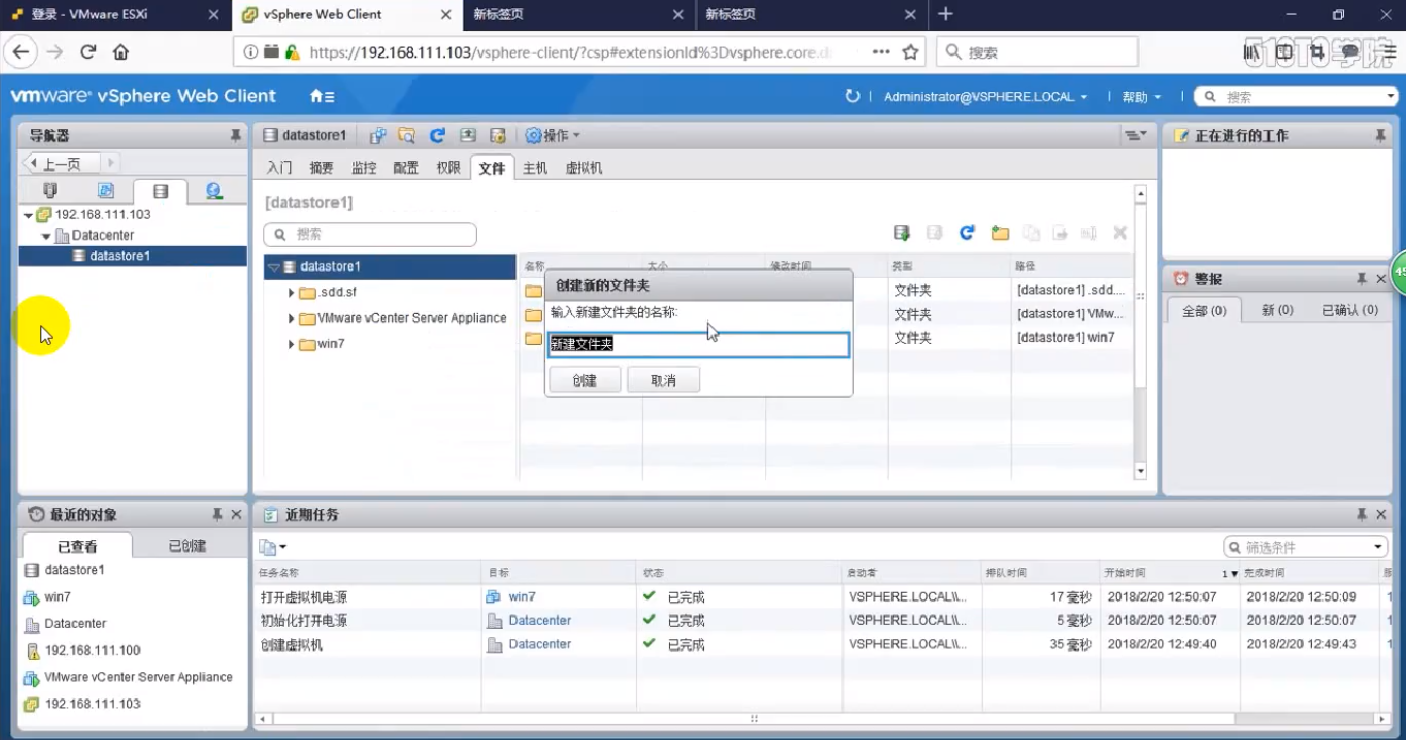Select the 虚拟机 tab

(x=584, y=168)
